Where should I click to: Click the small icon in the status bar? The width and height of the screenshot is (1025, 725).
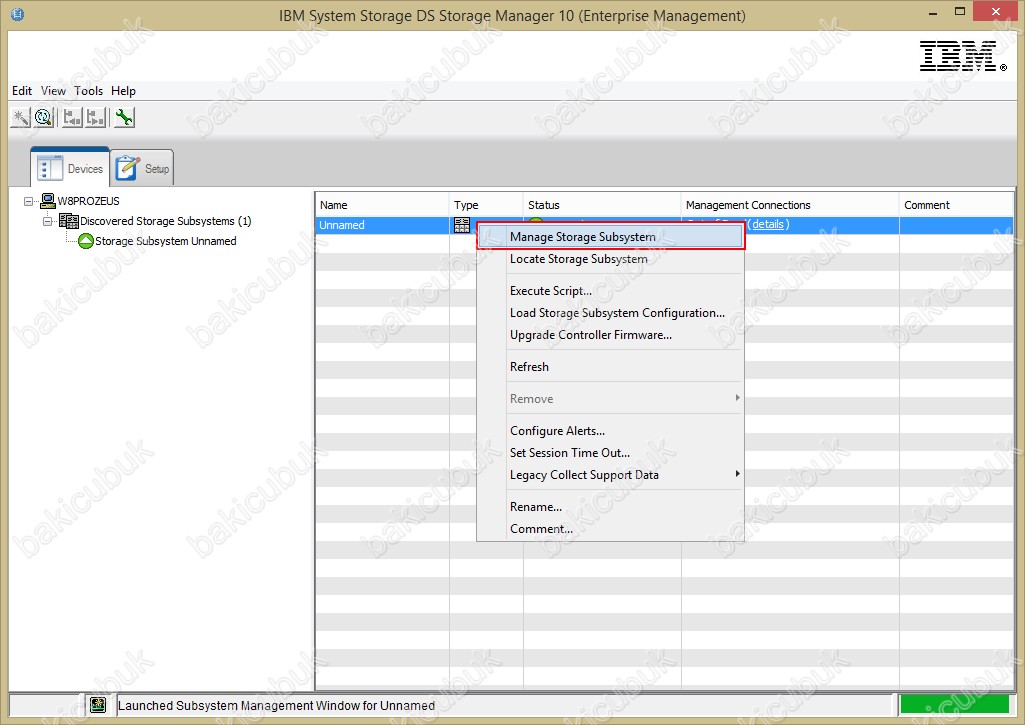pyautogui.click(x=98, y=705)
